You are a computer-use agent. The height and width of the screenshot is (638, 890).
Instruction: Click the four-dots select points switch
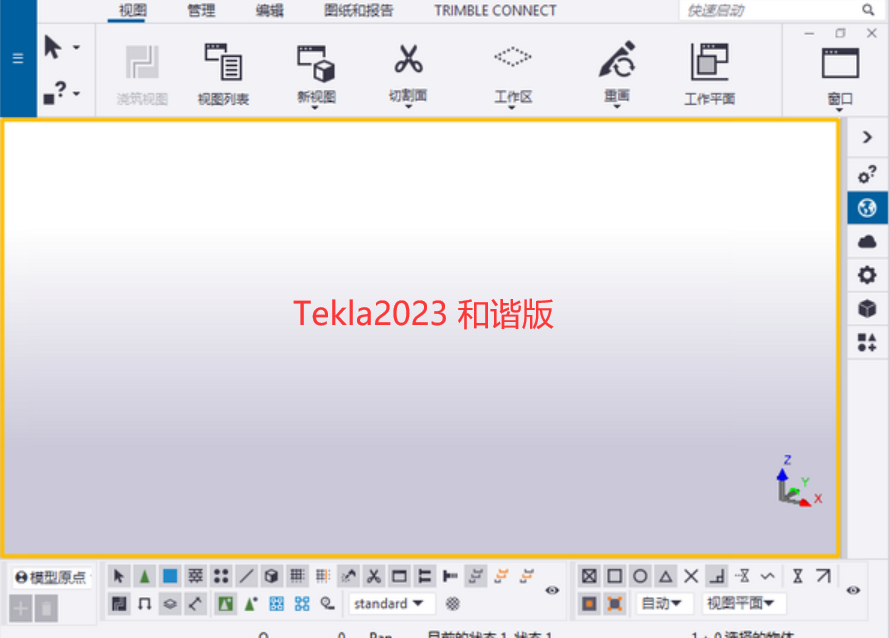(x=221, y=576)
